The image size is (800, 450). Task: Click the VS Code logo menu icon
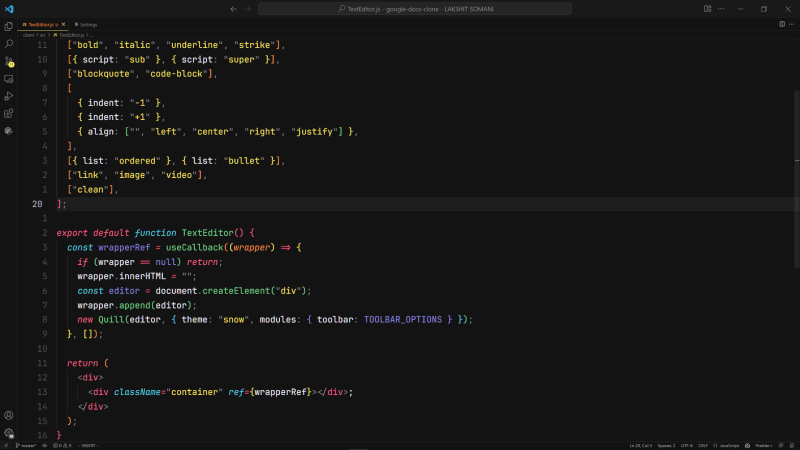9,9
